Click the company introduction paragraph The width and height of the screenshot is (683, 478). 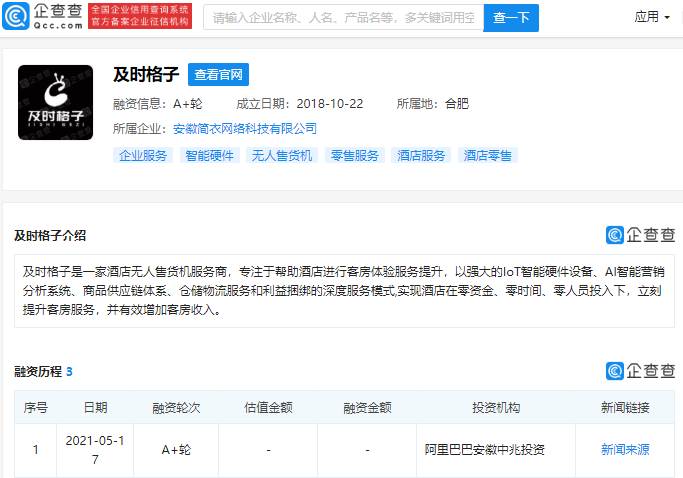coord(344,291)
